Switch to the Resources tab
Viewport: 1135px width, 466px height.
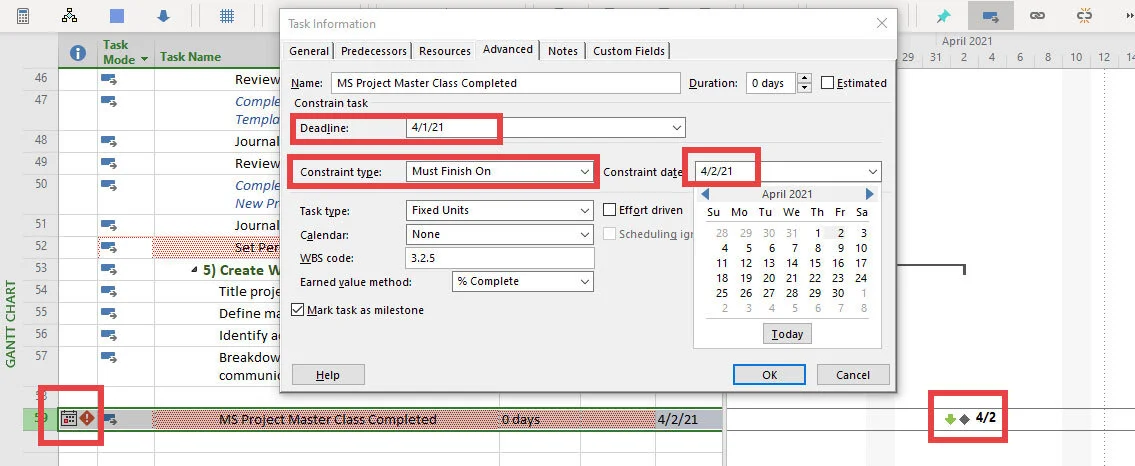pyautogui.click(x=444, y=51)
